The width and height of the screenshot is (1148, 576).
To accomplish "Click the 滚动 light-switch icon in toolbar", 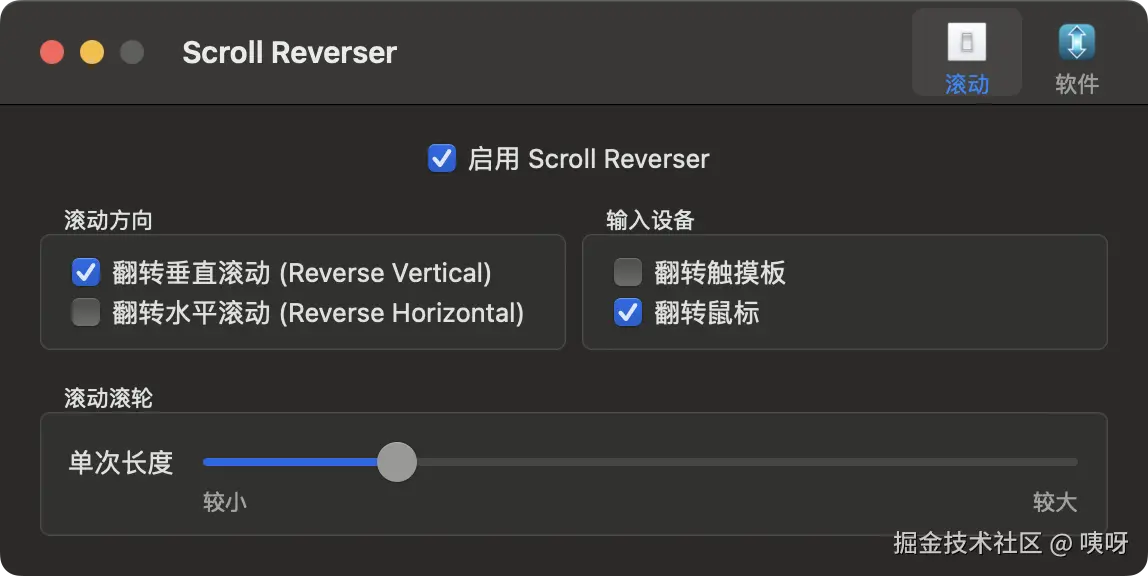I will [966, 42].
